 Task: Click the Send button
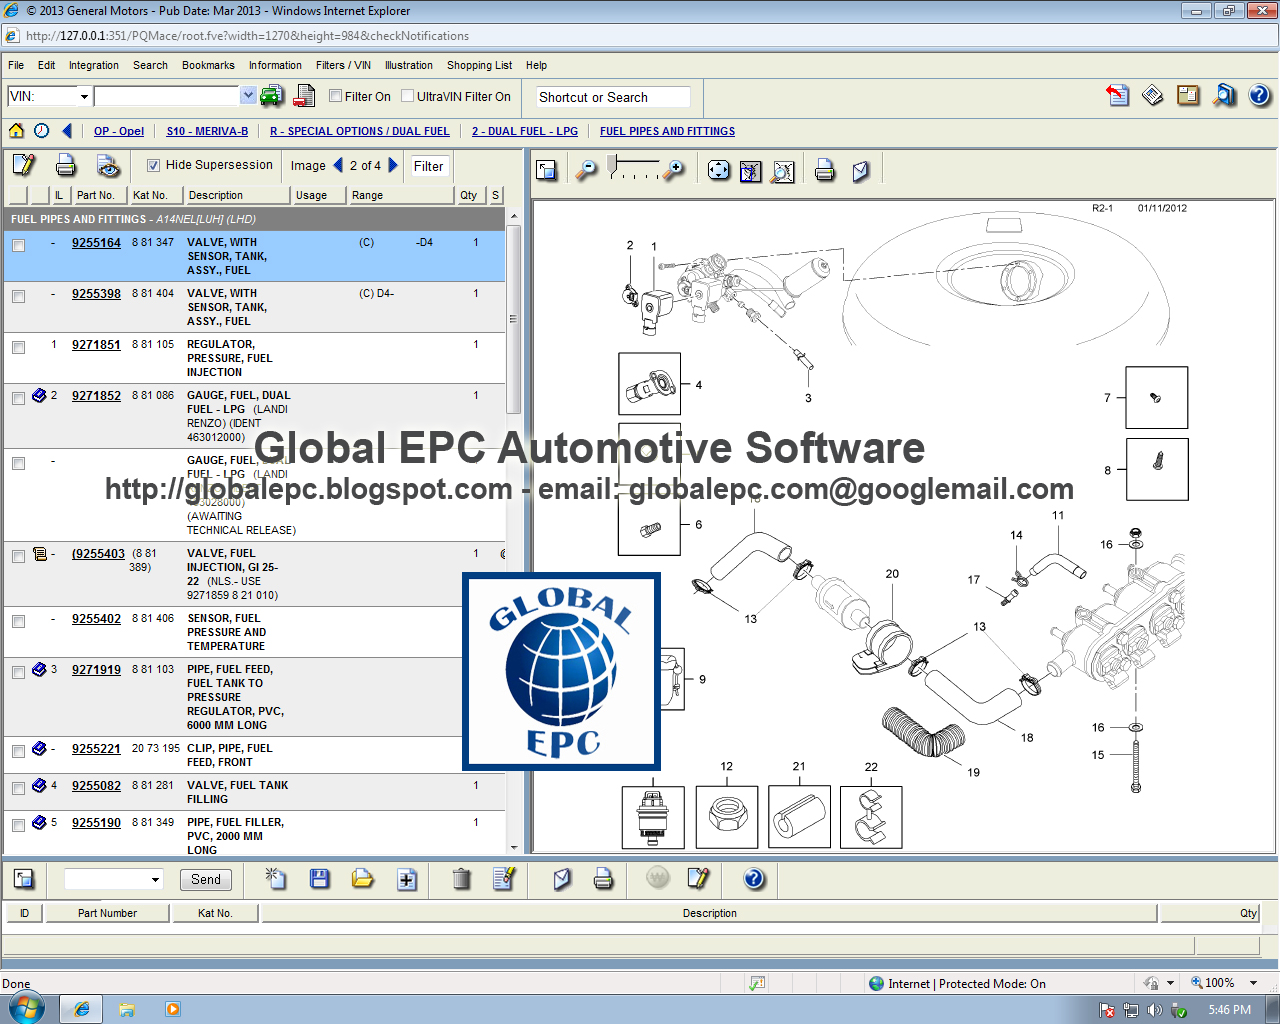pyautogui.click(x=205, y=880)
